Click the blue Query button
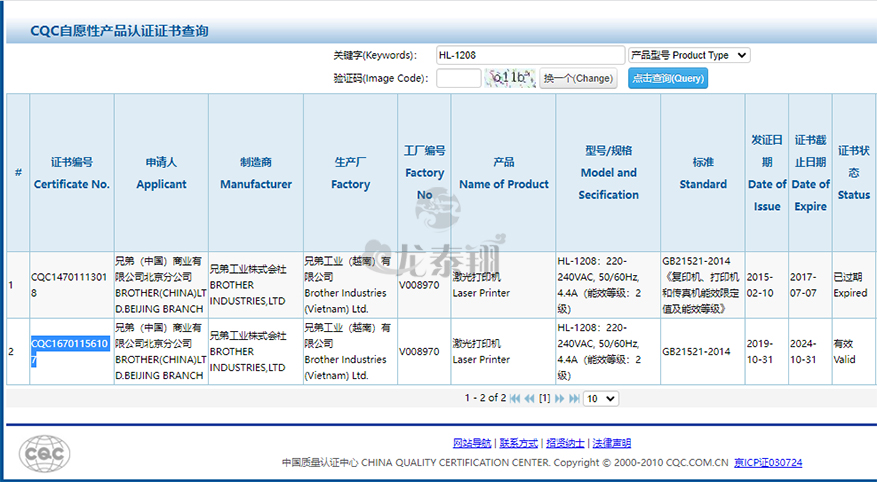Viewport: 877px width, 482px height. [667, 78]
